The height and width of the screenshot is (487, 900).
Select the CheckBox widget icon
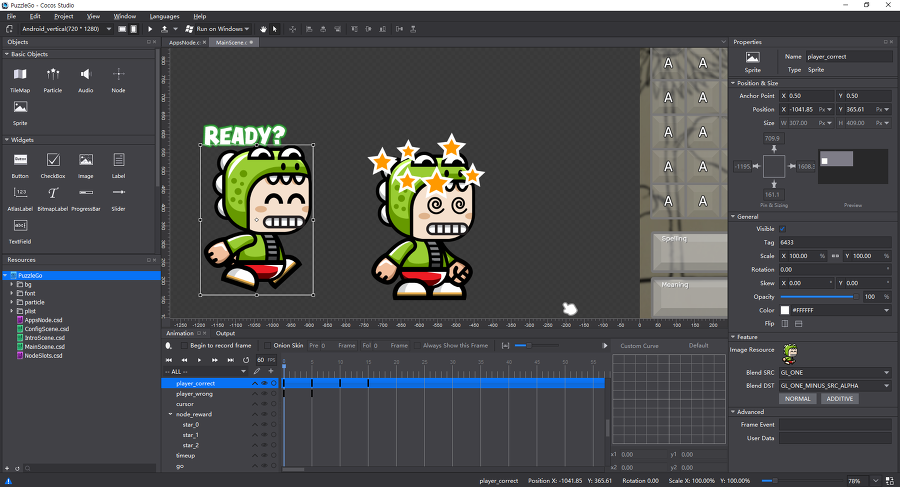click(53, 160)
